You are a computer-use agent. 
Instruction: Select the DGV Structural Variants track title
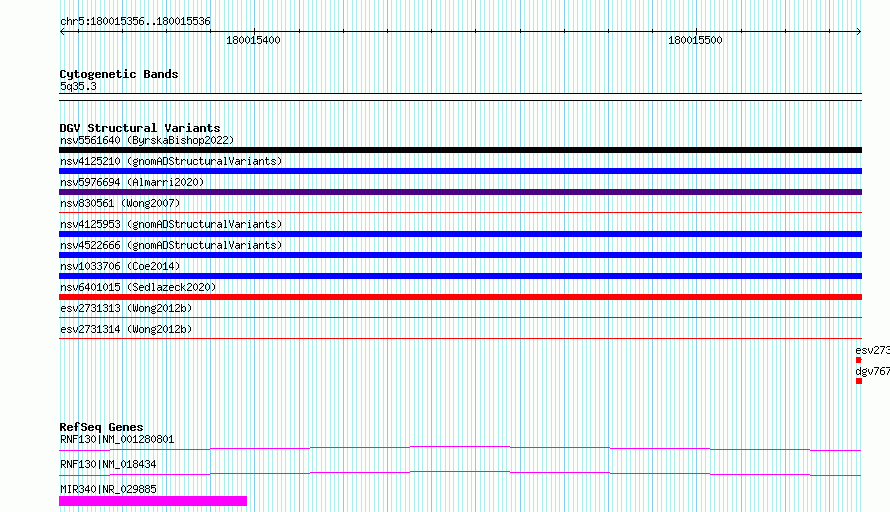click(x=140, y=128)
